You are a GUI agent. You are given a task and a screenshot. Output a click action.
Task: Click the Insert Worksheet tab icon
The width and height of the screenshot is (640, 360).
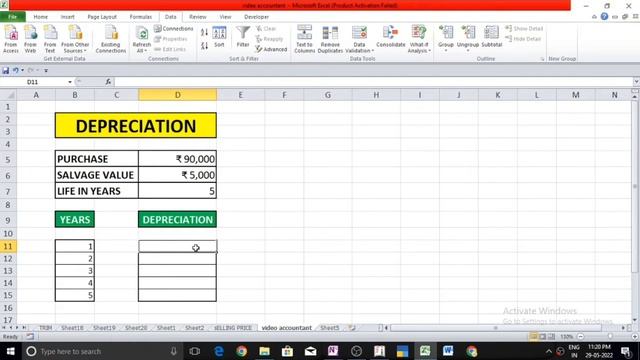click(x=352, y=328)
